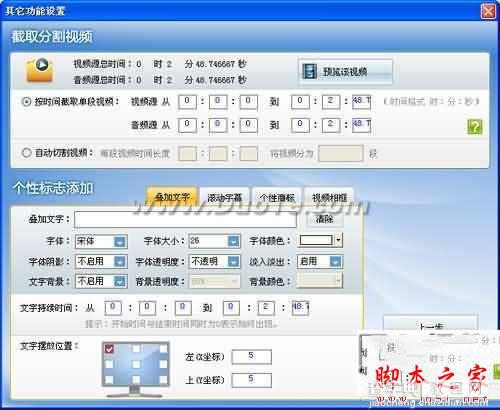Click the 左(X坐标) coordinate field
500x410 pixels.
[252, 357]
